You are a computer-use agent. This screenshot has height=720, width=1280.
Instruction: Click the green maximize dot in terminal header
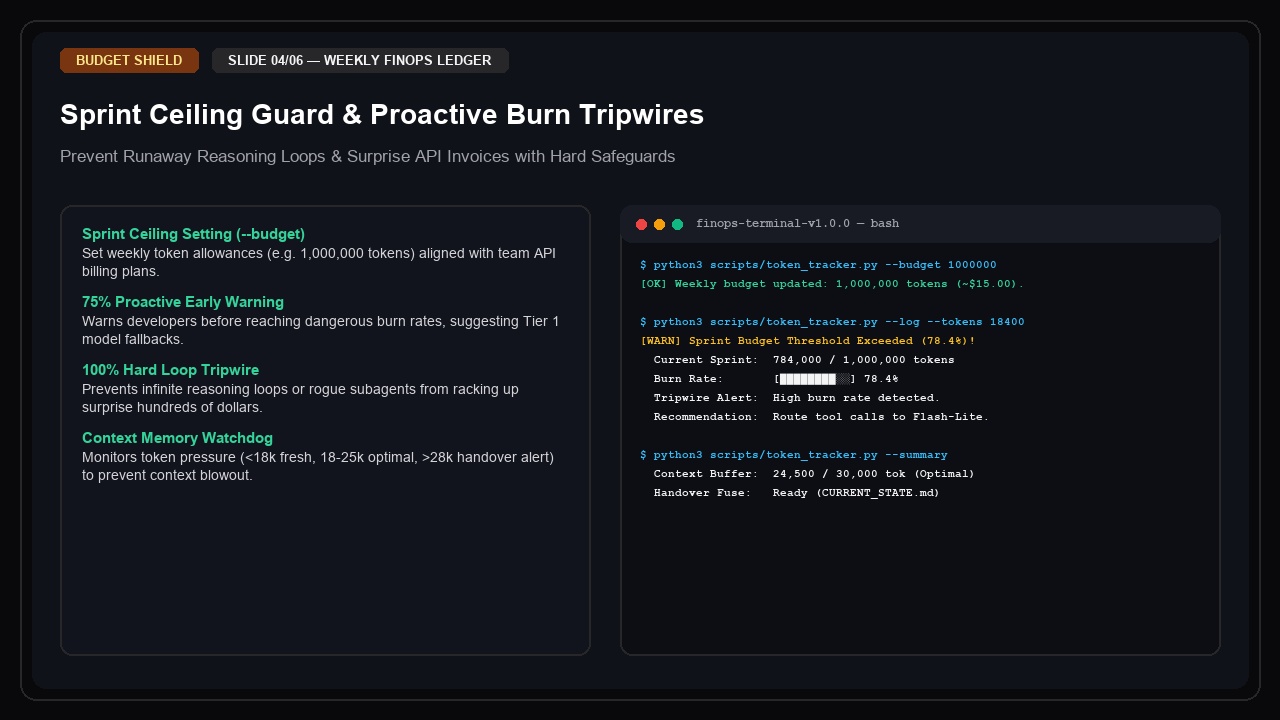(678, 224)
